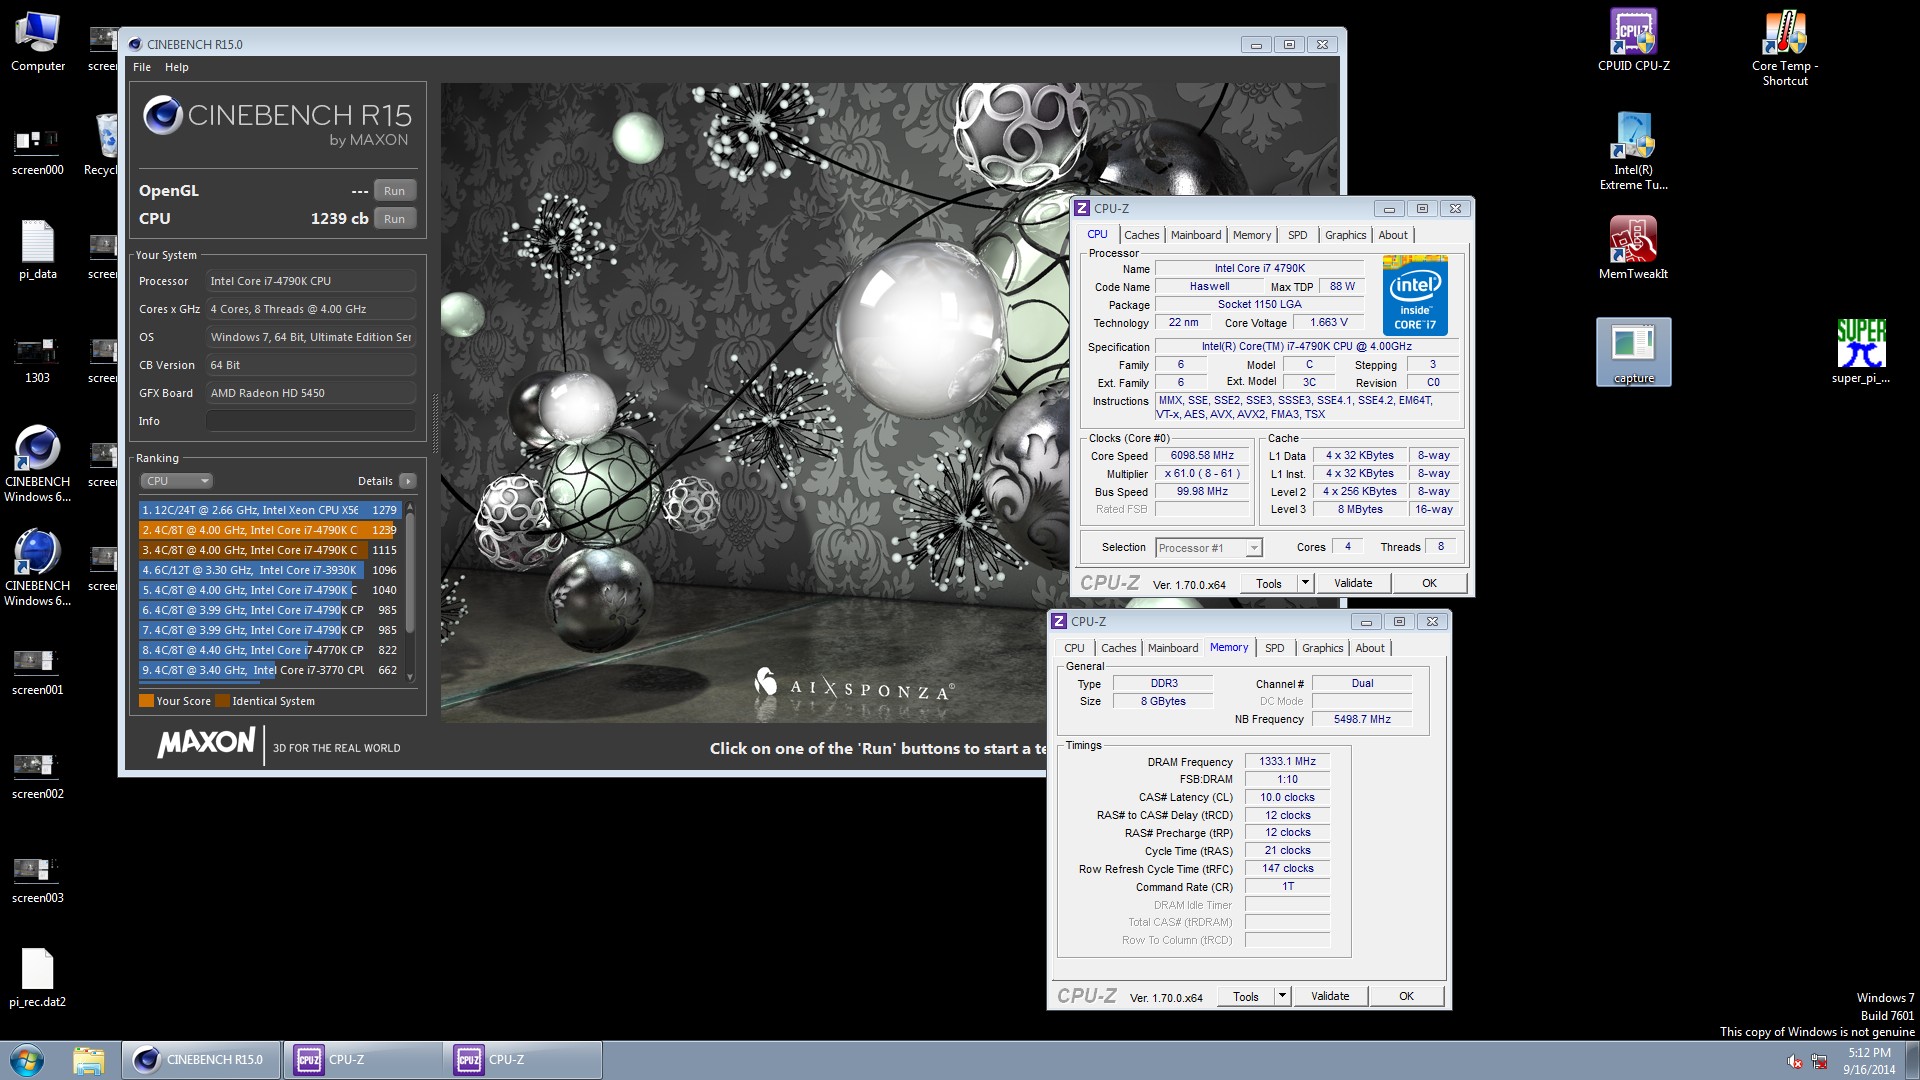Open the MemTweakIt desktop icon
Screen dimensions: 1920x1080
(x=1633, y=248)
